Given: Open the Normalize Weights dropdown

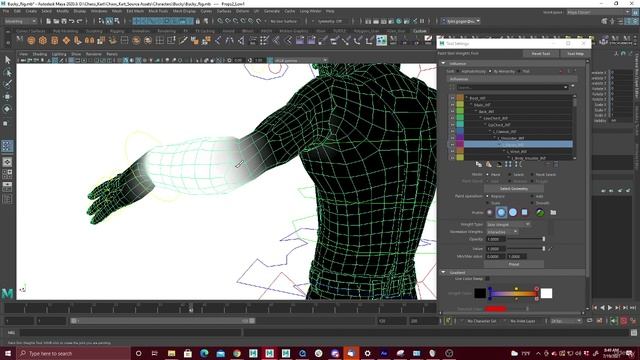Looking at the screenshot, I should 502,232.
